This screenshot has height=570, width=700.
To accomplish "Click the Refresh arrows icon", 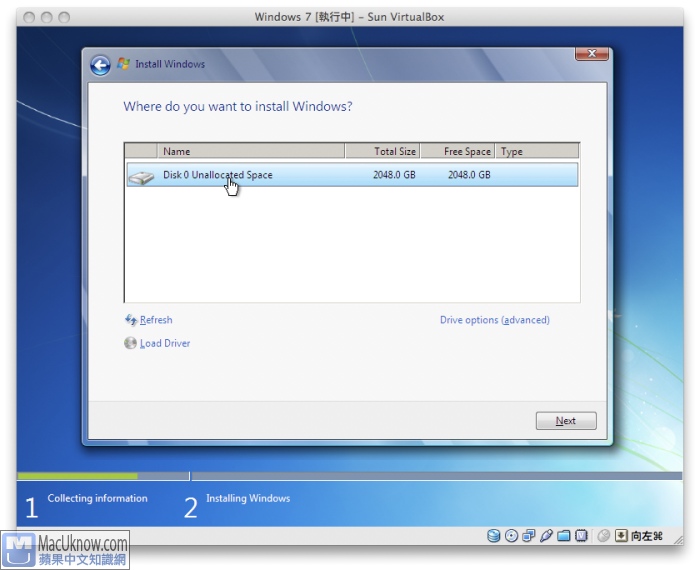I will coord(131,320).
